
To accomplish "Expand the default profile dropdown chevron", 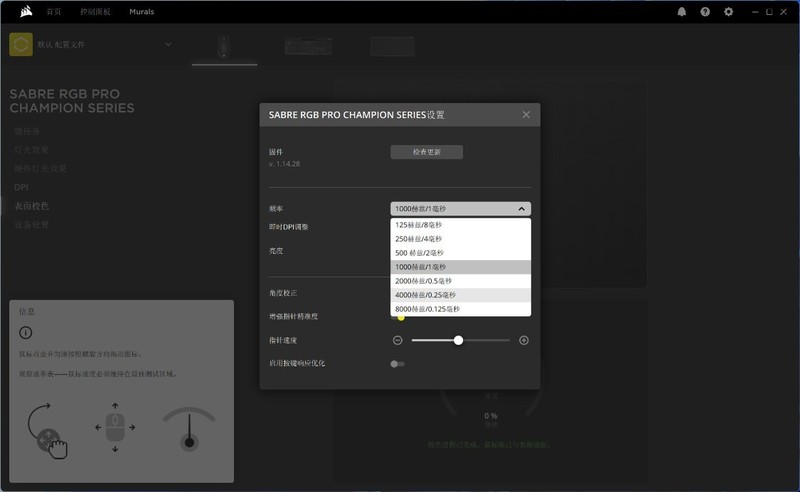I will [168, 44].
